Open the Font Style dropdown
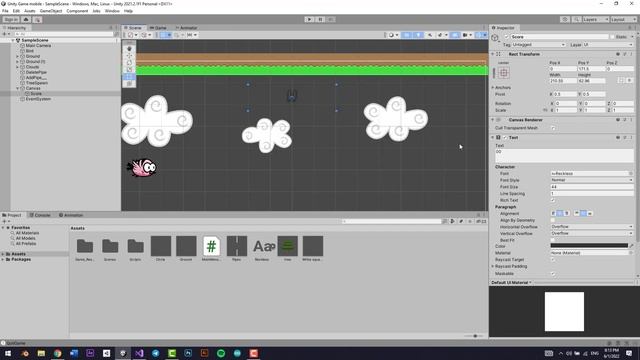The image size is (640, 360). (592, 180)
